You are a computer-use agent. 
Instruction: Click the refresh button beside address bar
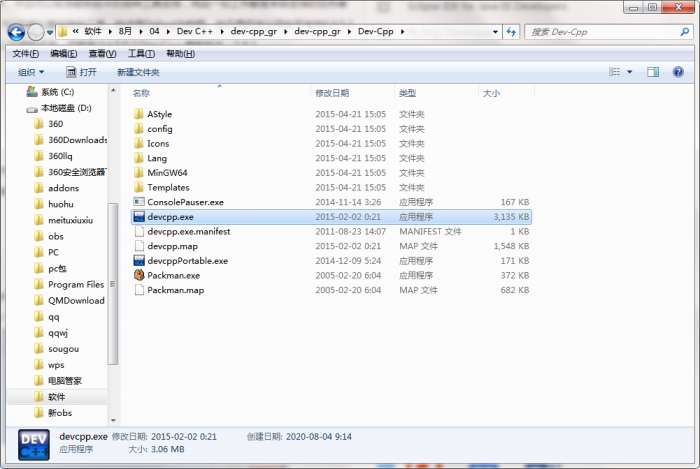click(511, 32)
